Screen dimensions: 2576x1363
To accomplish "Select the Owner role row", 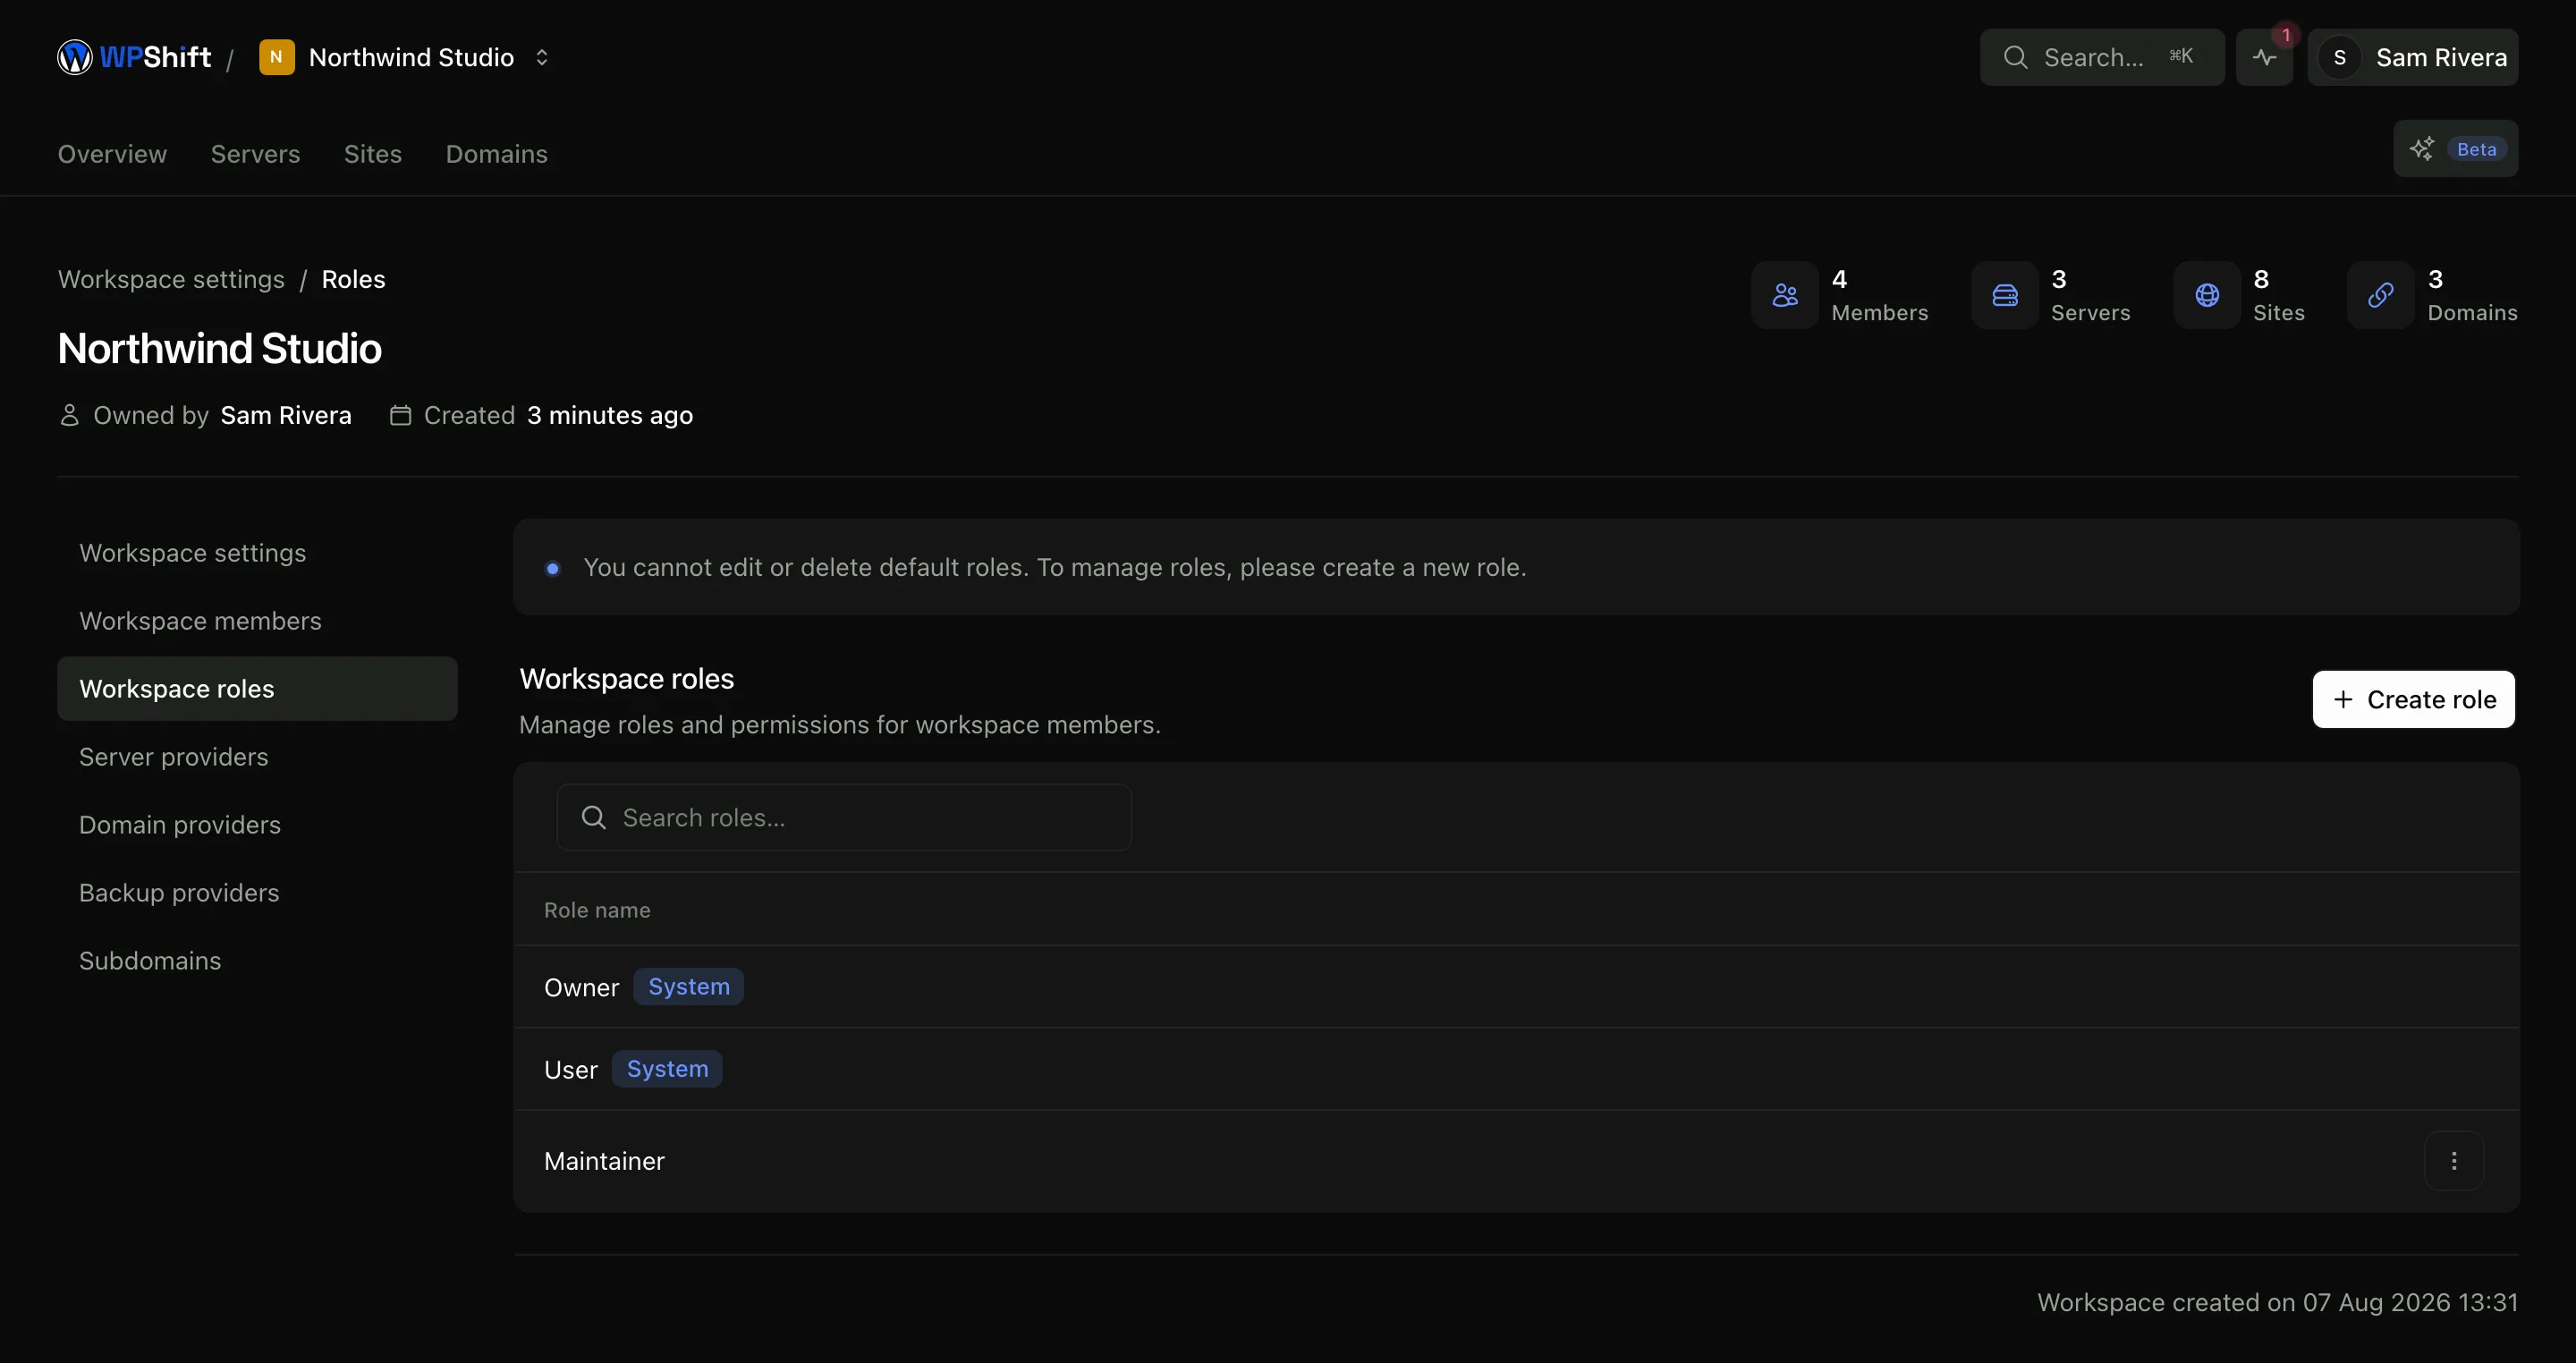I will tap(1516, 987).
